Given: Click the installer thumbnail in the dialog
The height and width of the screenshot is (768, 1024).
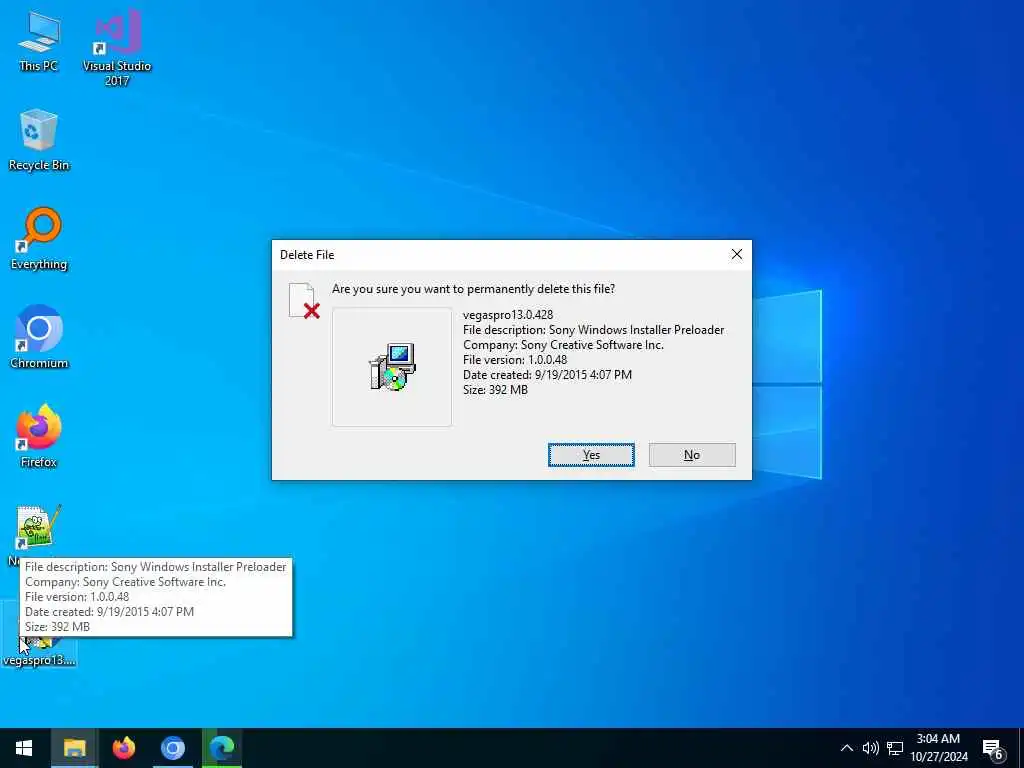Looking at the screenshot, I should tap(392, 367).
